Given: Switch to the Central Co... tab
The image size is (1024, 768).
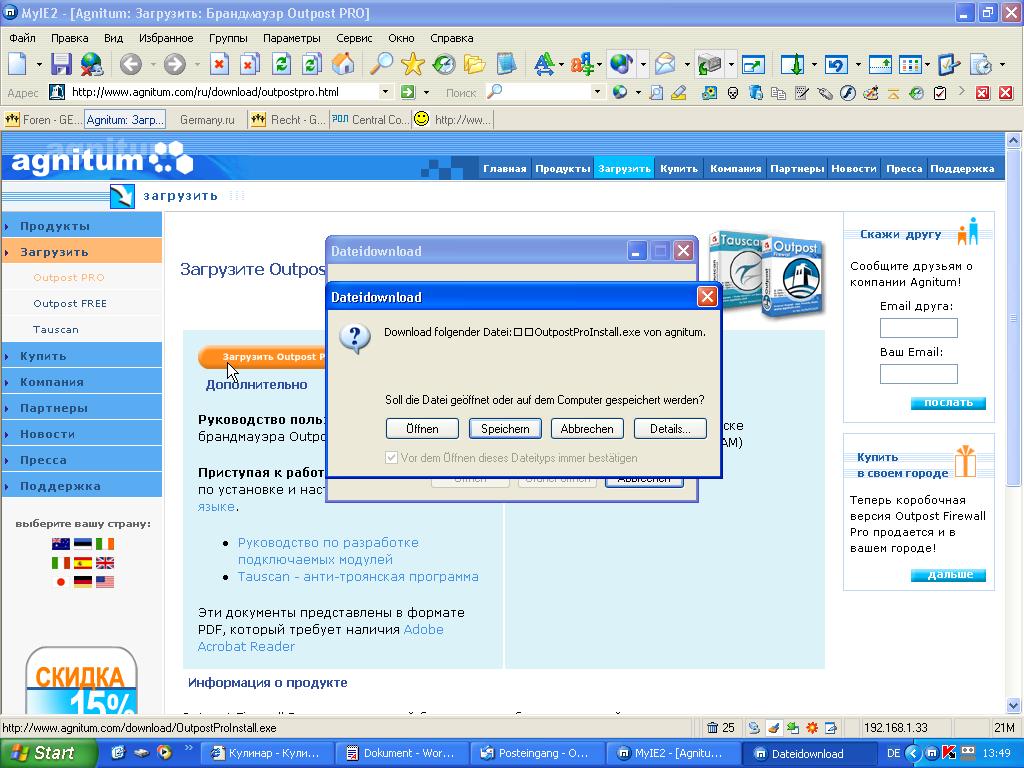Looking at the screenshot, I should [x=370, y=120].
